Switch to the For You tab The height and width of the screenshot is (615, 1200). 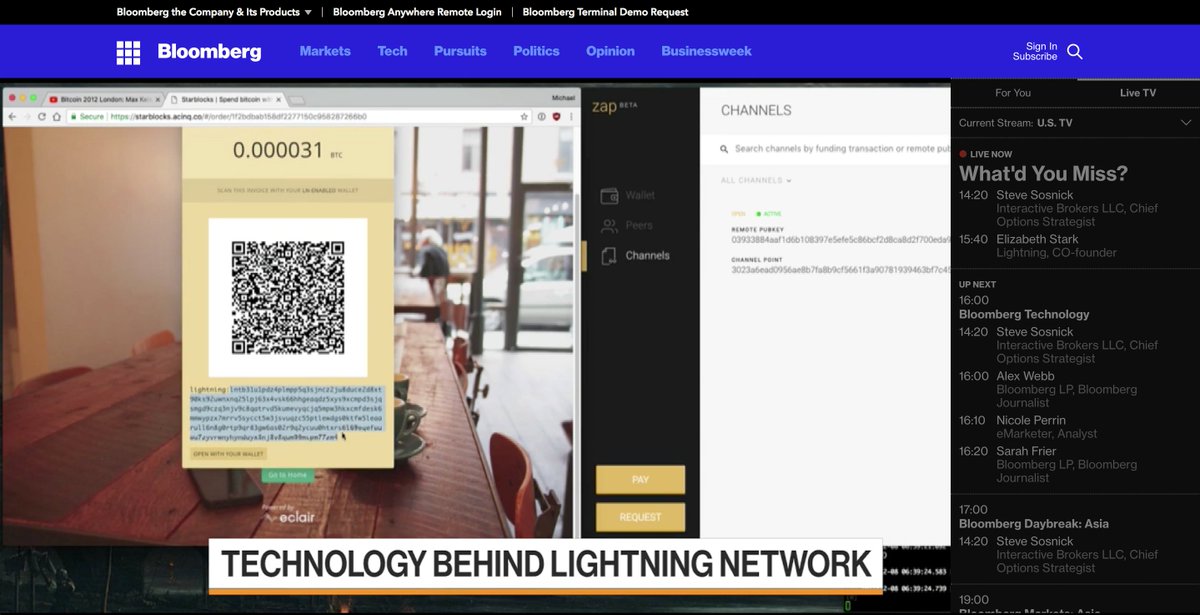[x=1013, y=93]
